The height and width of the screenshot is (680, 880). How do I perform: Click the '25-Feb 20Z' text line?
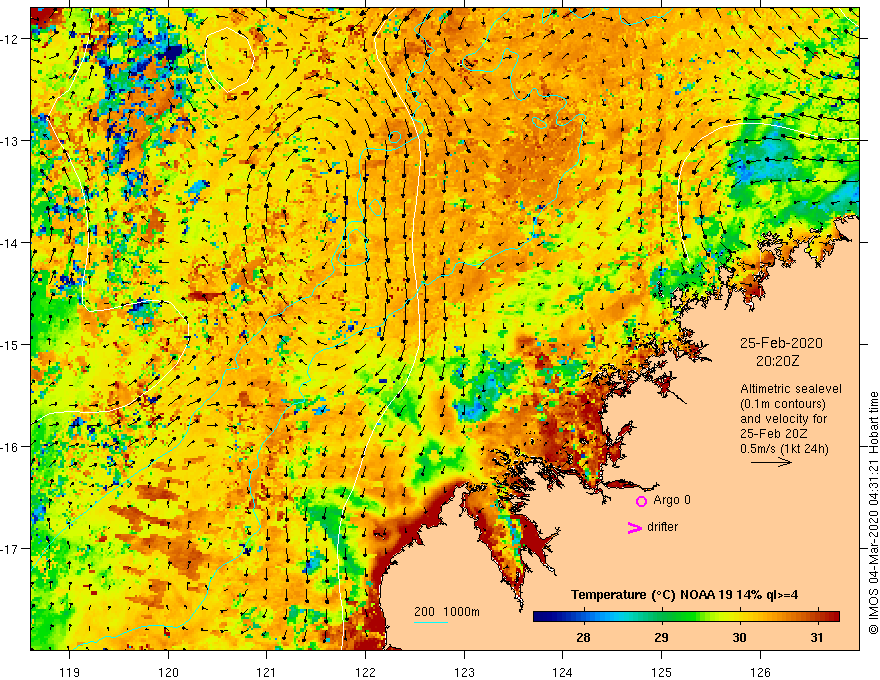tap(773, 433)
